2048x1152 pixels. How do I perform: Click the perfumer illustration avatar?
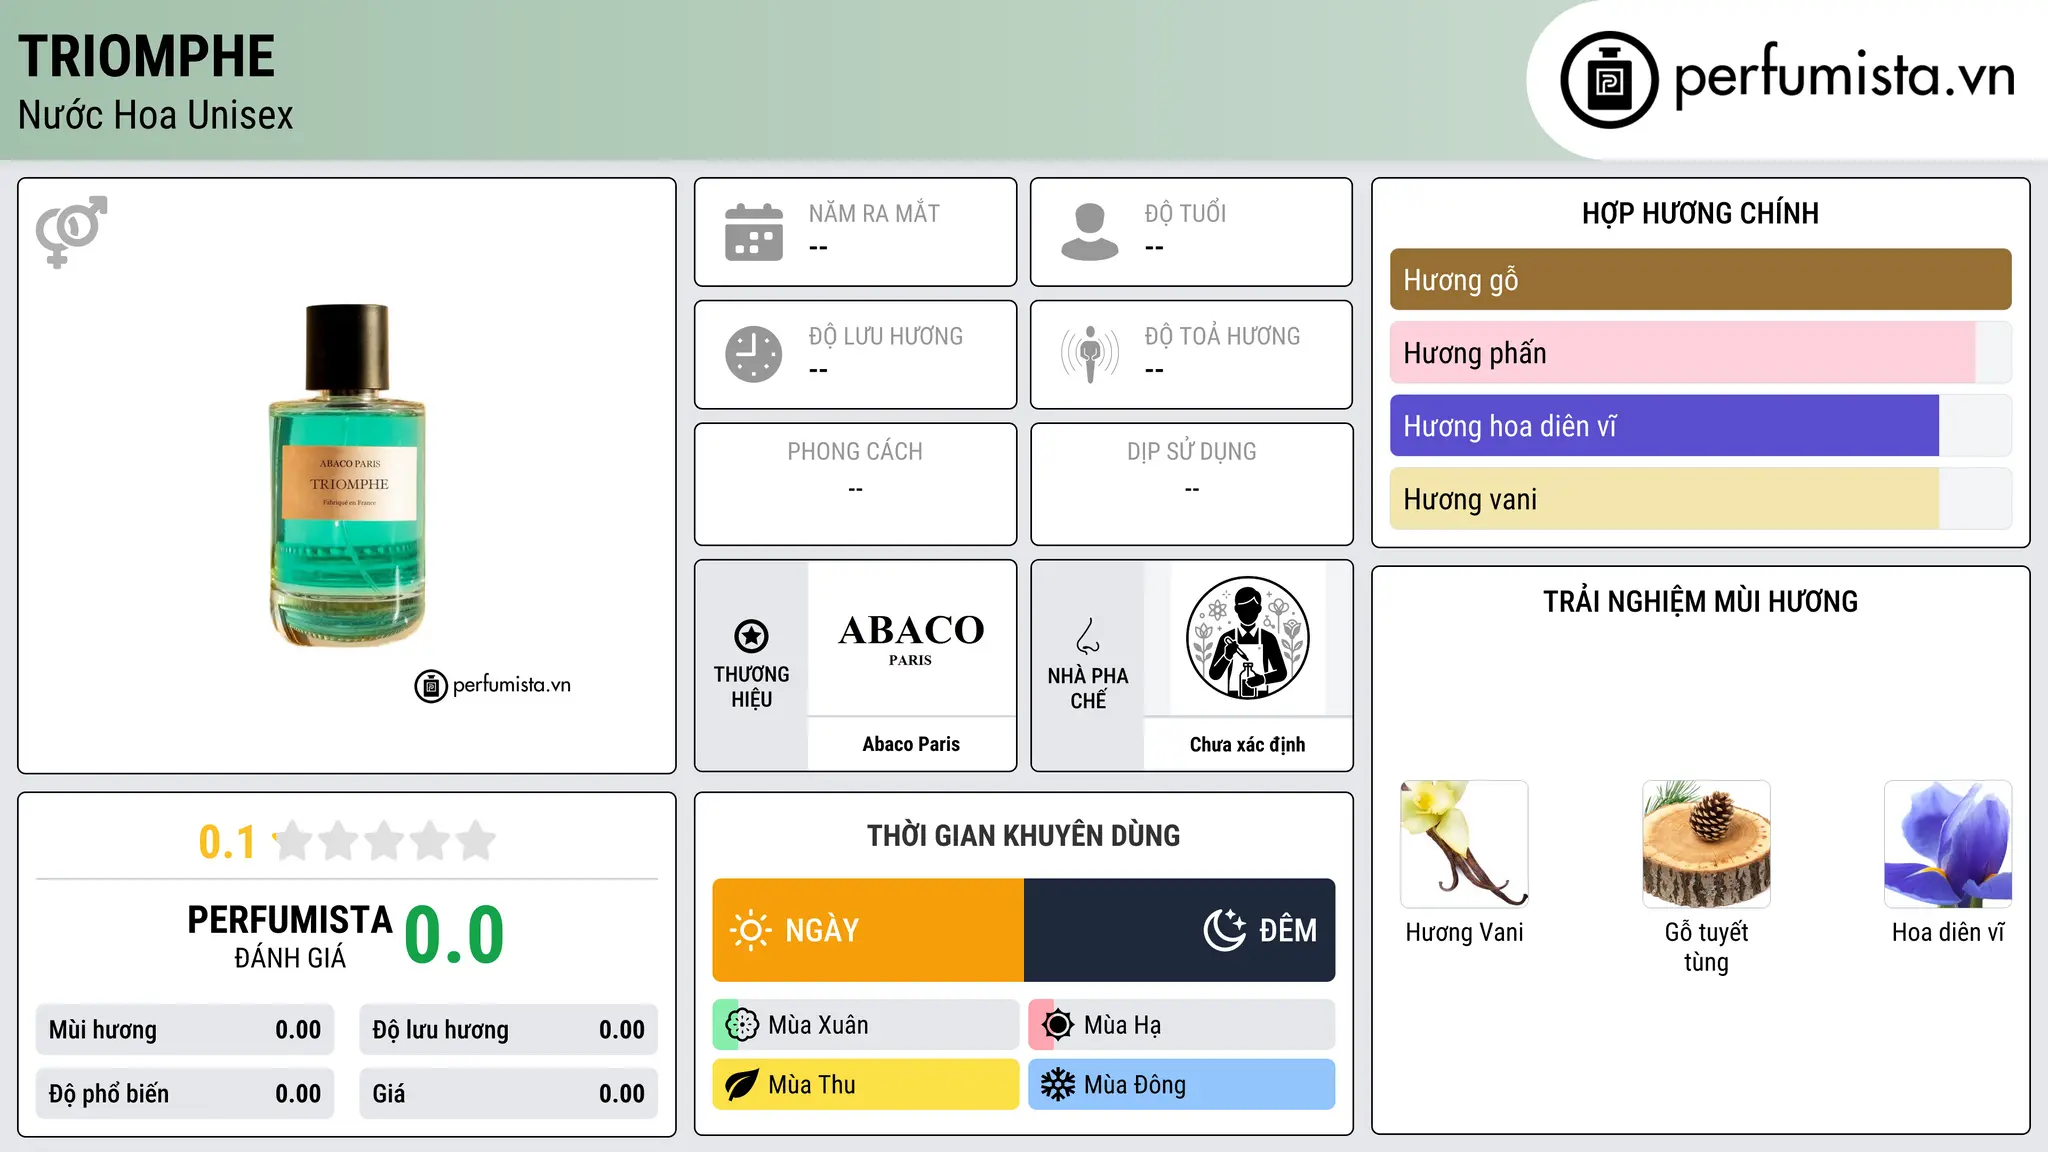pos(1247,638)
